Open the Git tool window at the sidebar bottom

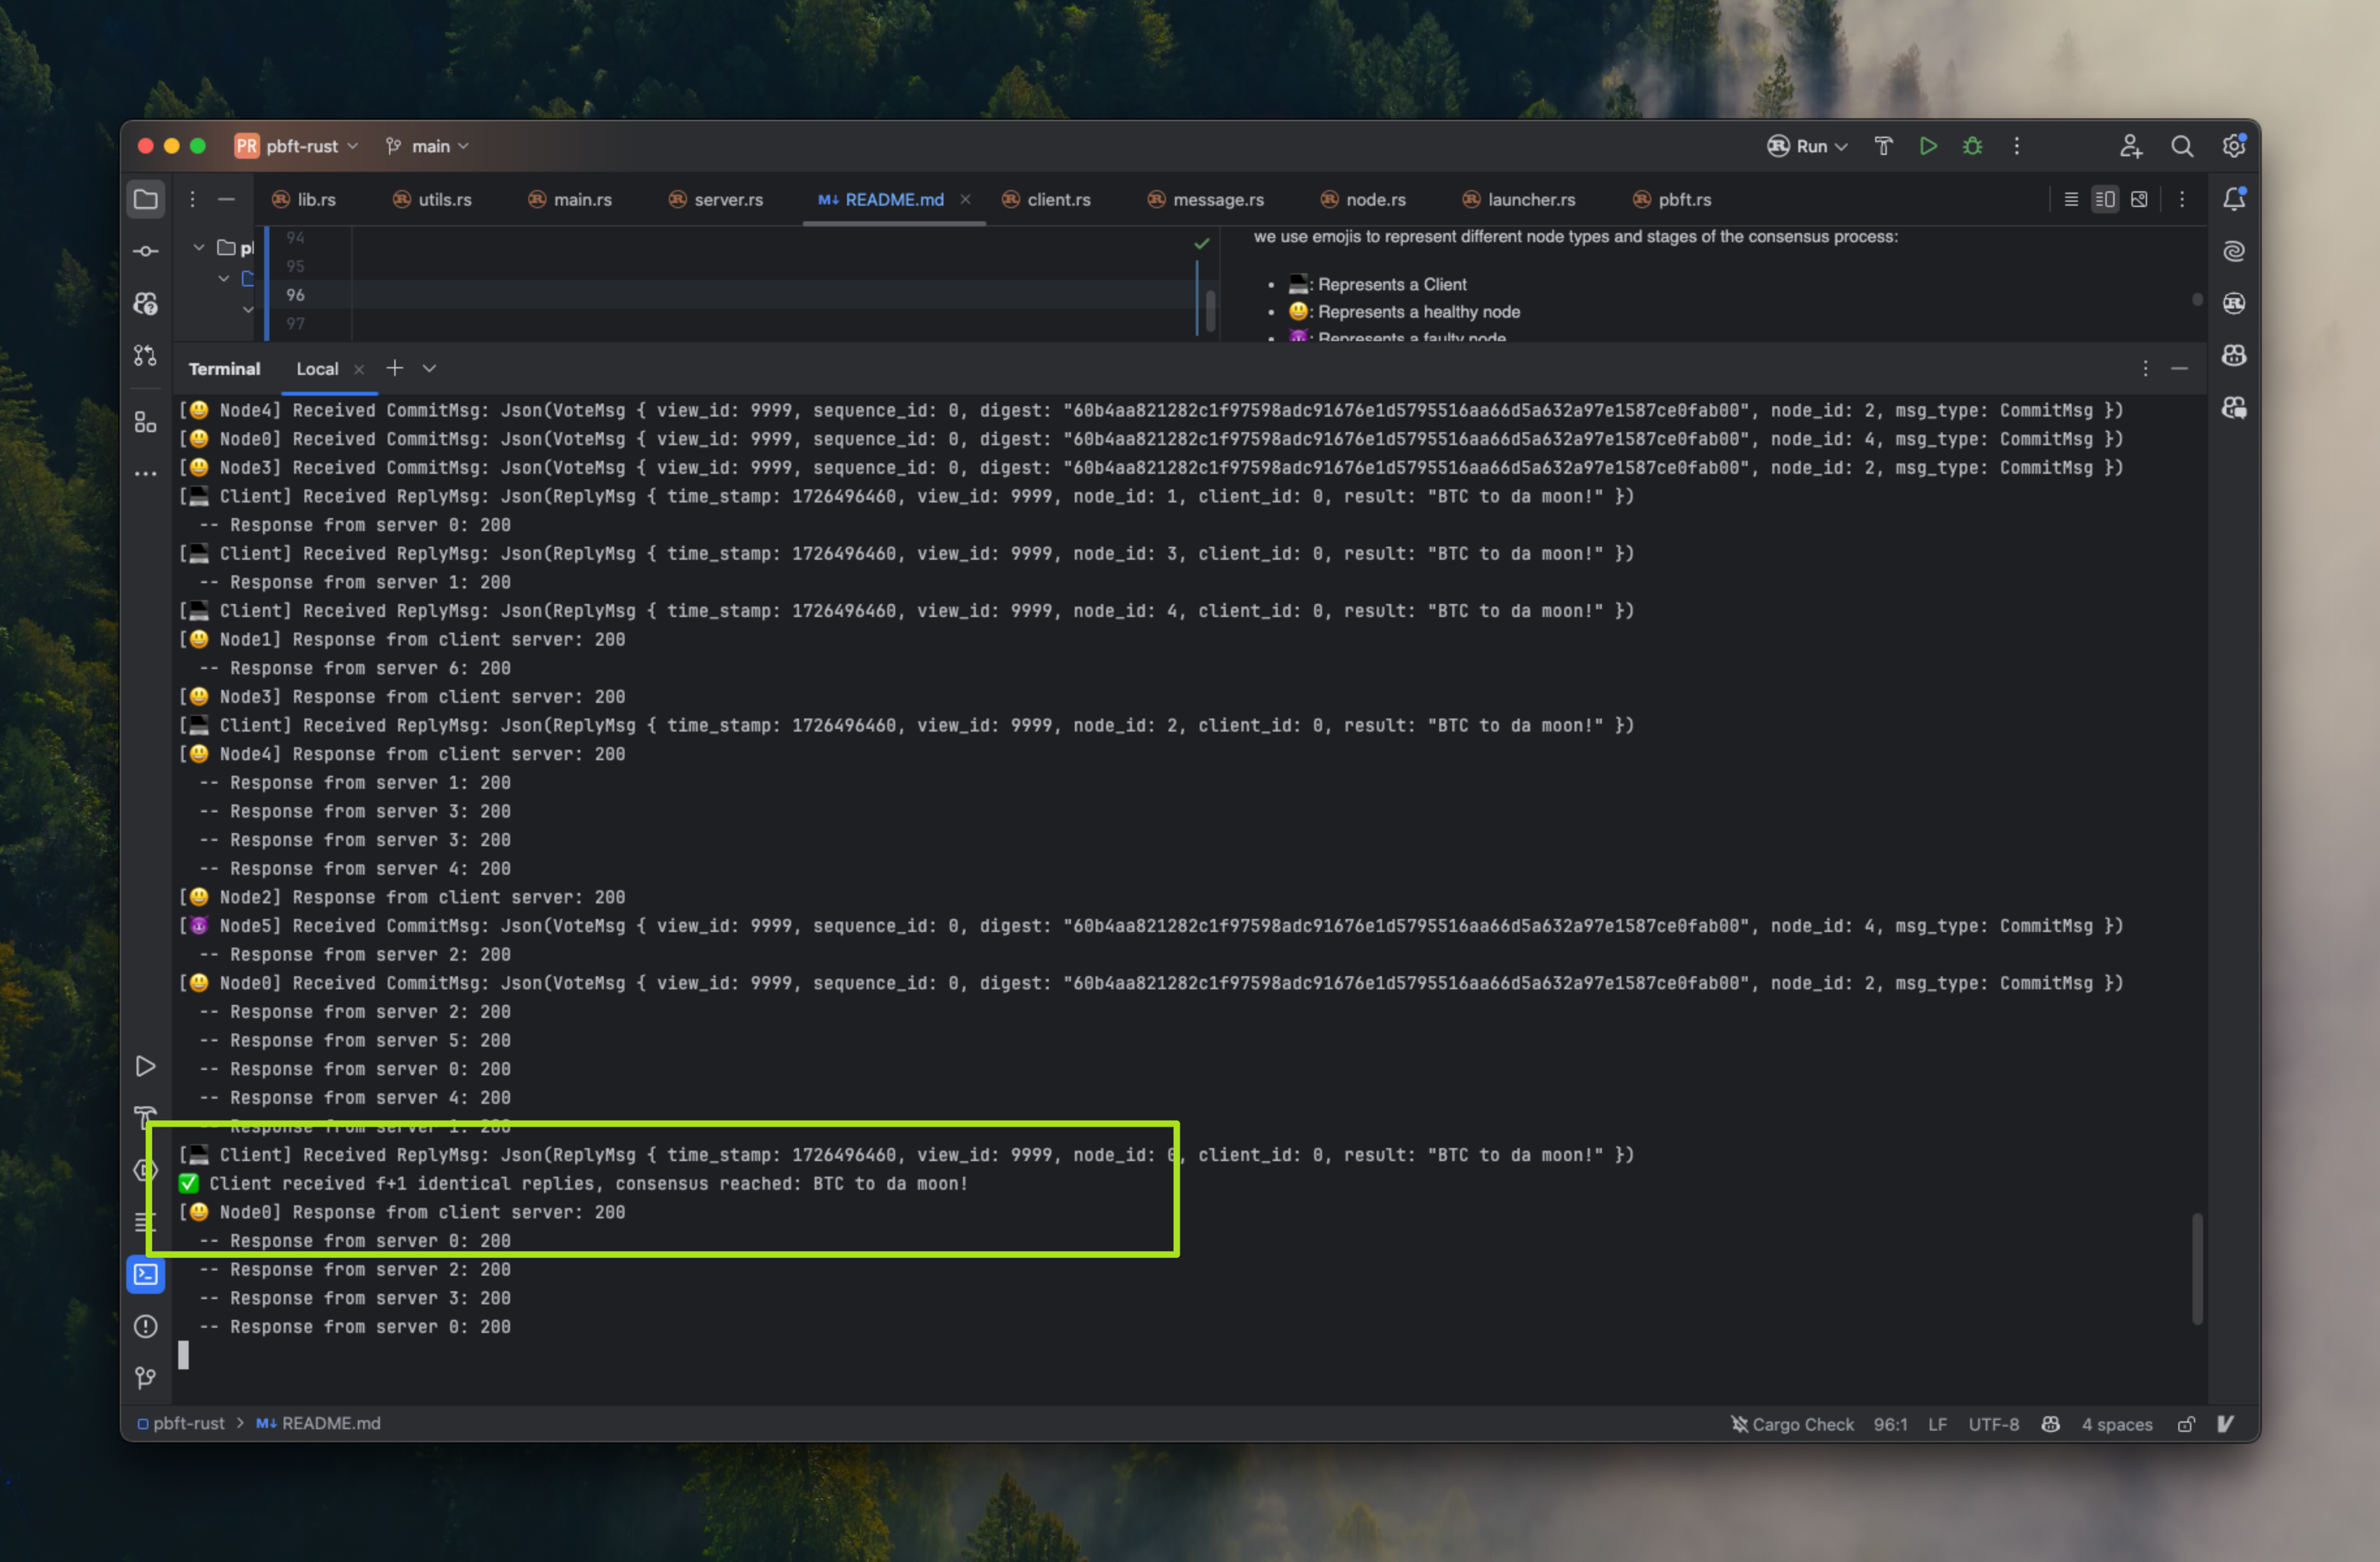point(146,1378)
